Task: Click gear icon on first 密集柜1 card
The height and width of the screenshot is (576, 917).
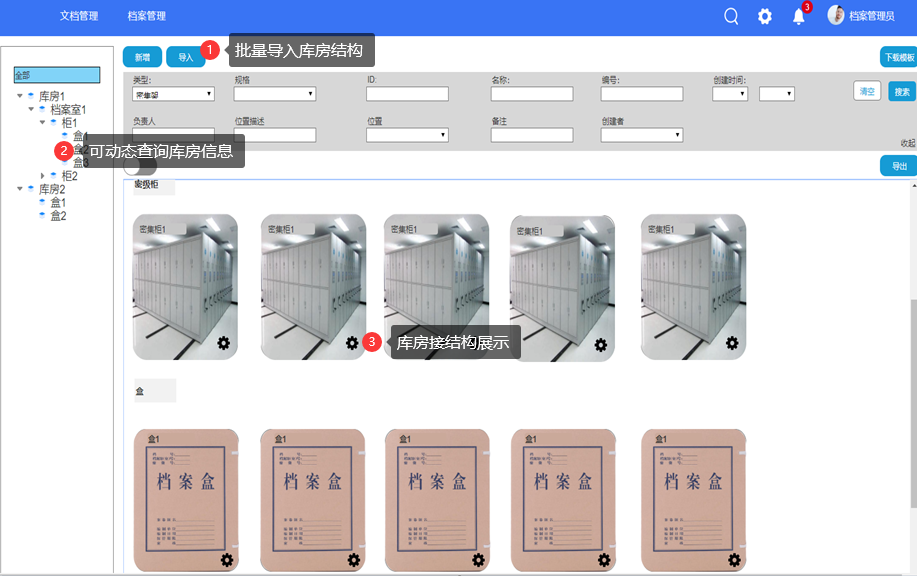Action: pos(225,343)
